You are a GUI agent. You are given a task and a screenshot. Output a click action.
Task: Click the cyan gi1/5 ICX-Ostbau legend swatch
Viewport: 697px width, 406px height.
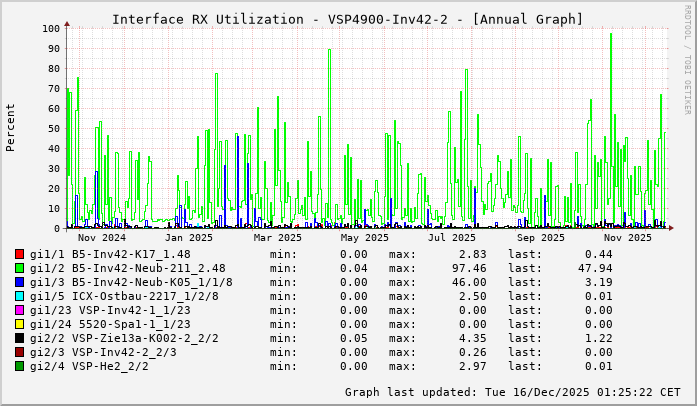pyautogui.click(x=20, y=296)
